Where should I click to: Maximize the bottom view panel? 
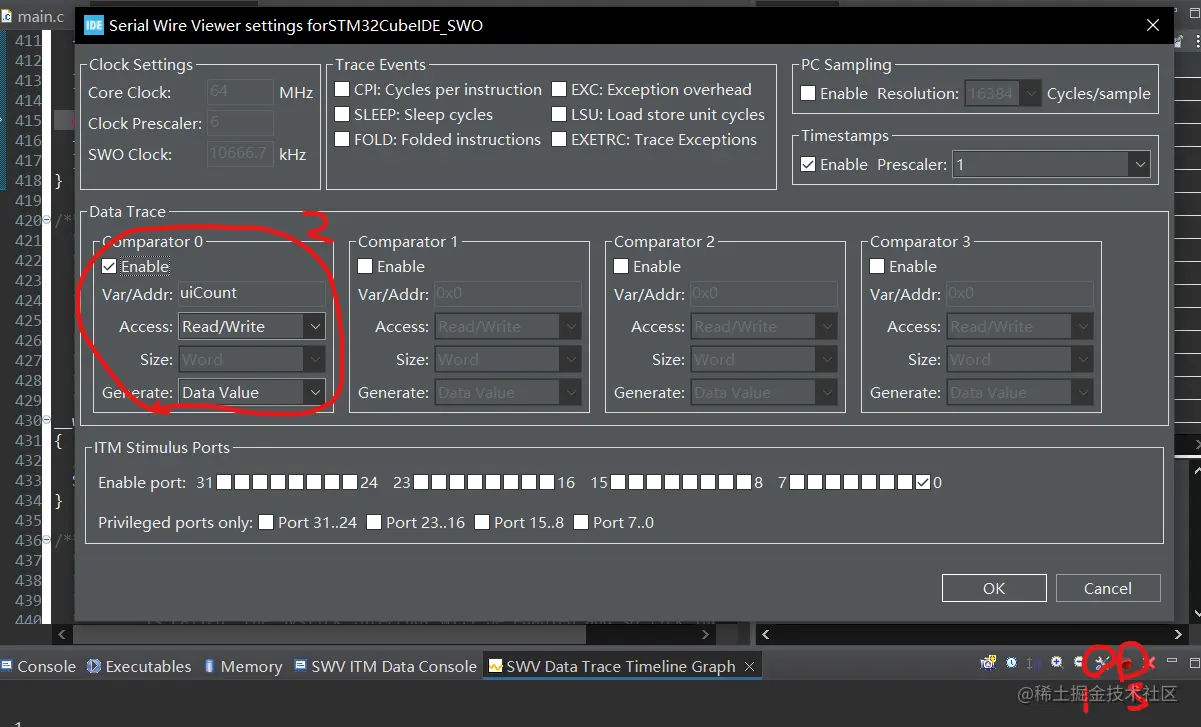[1193, 663]
